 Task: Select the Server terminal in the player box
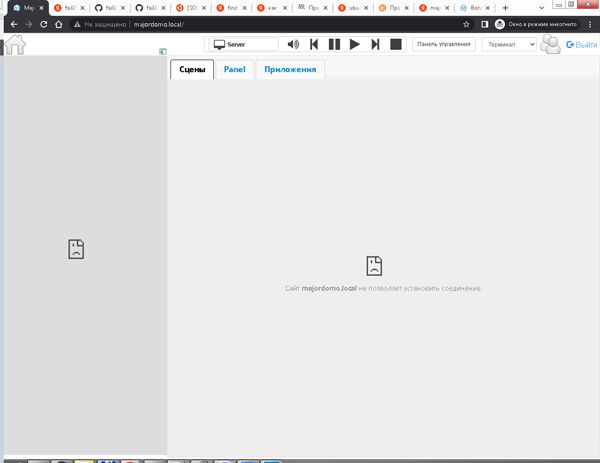pyautogui.click(x=243, y=44)
